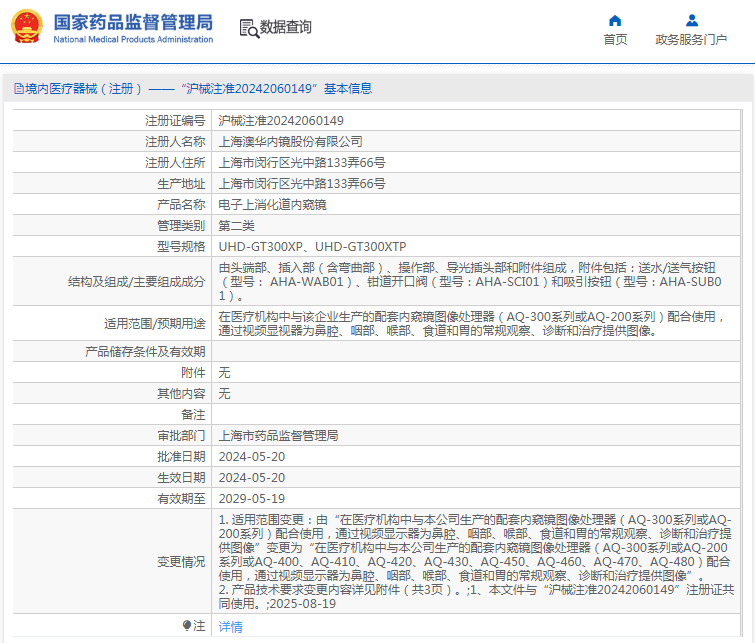Click management category value 第二类
The image size is (755, 643).
pos(236,226)
